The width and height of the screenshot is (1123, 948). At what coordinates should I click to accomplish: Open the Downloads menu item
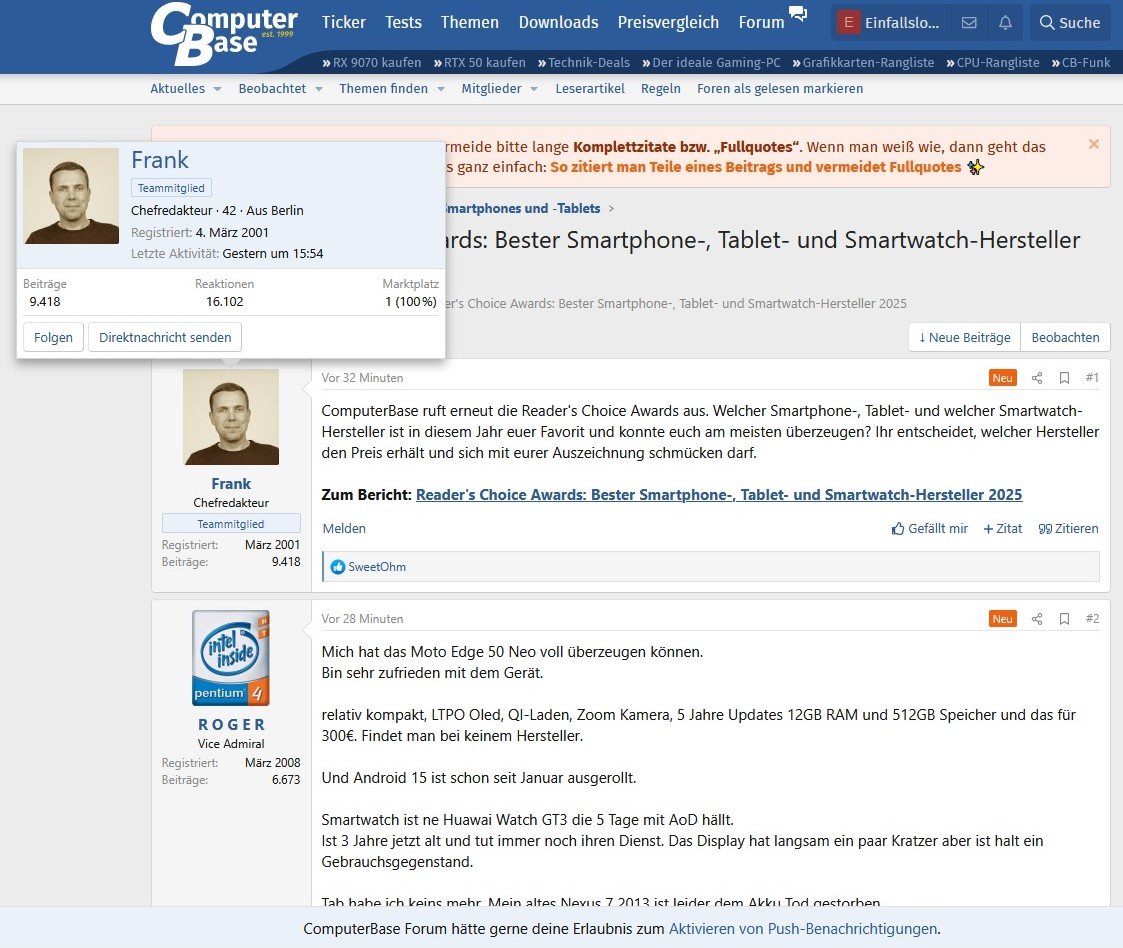pyautogui.click(x=559, y=22)
